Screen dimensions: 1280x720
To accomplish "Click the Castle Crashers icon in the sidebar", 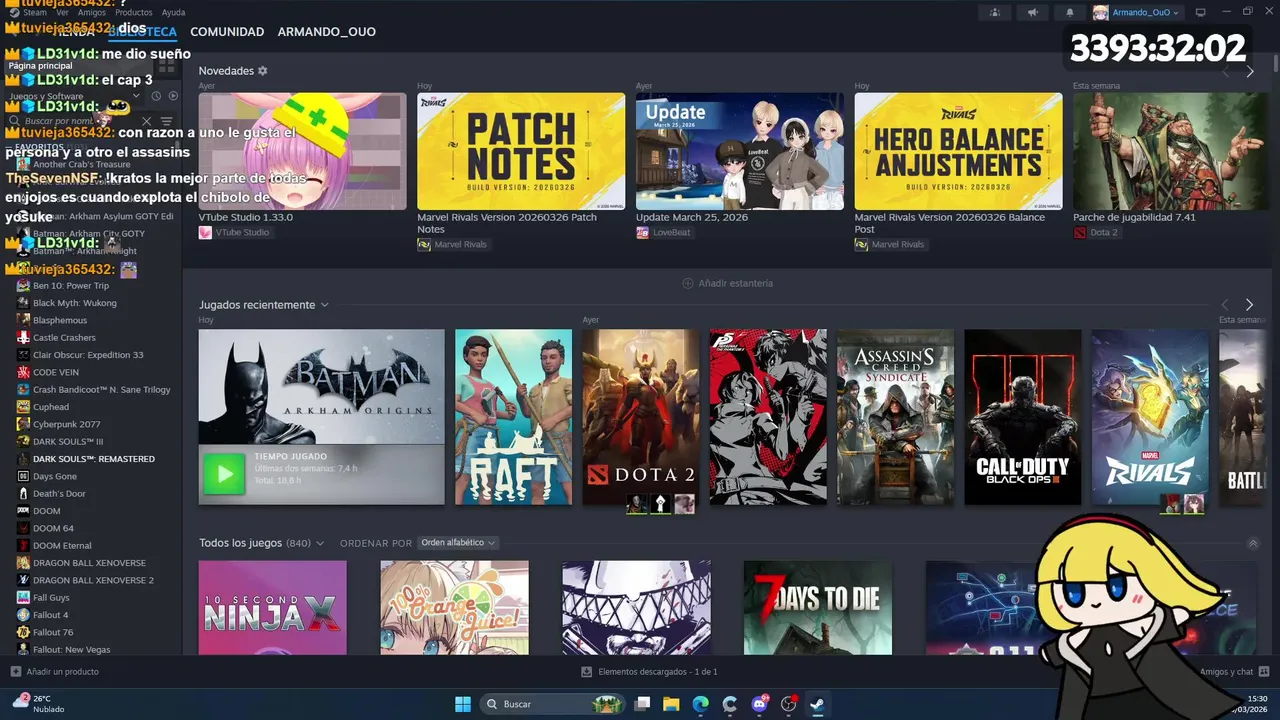I will [23, 338].
